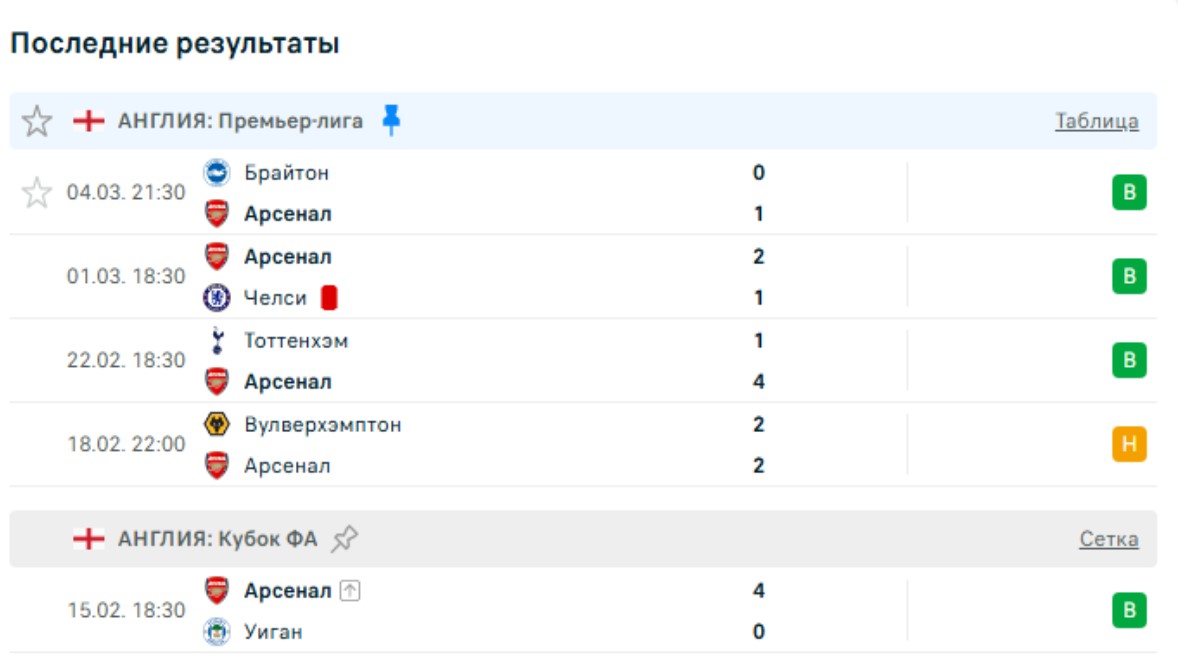Click the Wolverhampton club crest
1178x671 pixels.
coord(216,425)
